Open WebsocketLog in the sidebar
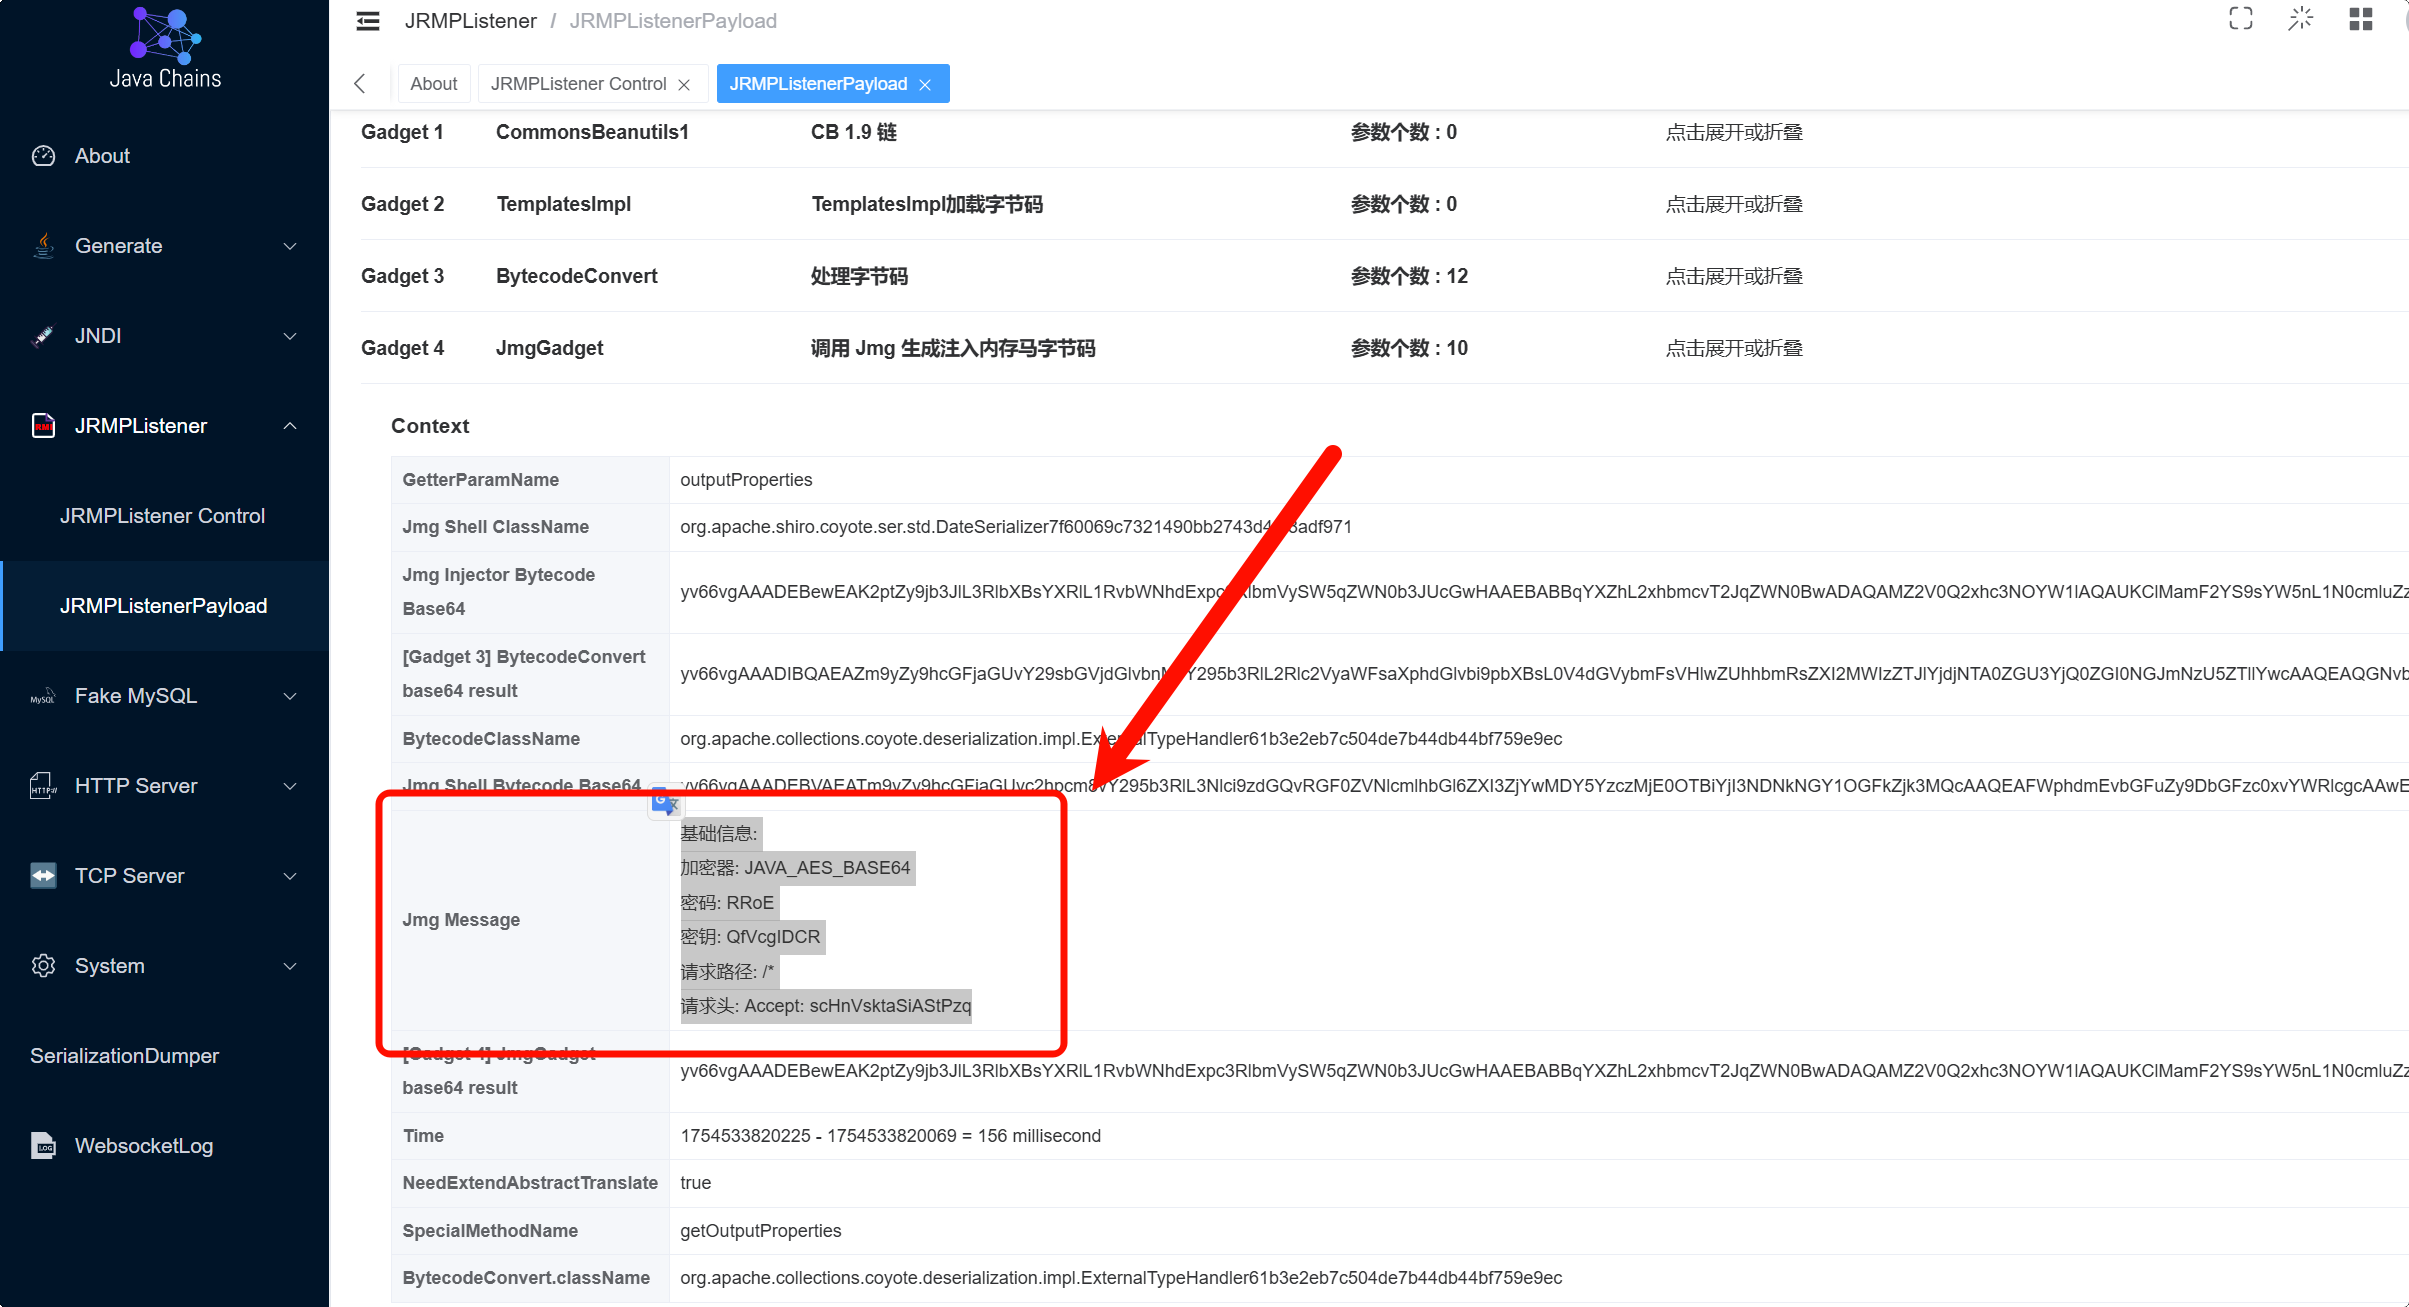The height and width of the screenshot is (1307, 2409). (x=143, y=1146)
